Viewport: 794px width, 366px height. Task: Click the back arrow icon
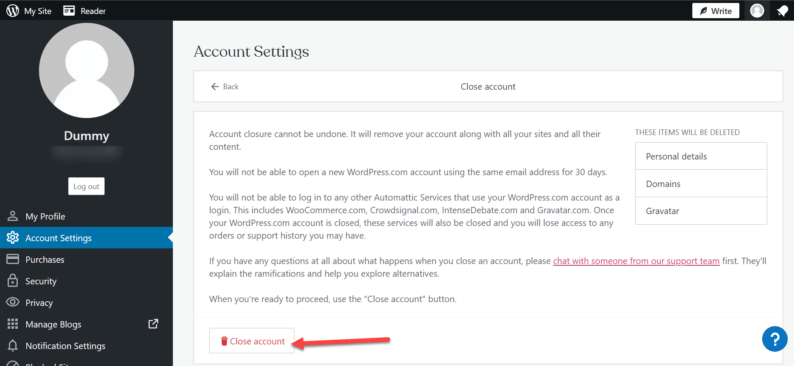pyautogui.click(x=215, y=87)
